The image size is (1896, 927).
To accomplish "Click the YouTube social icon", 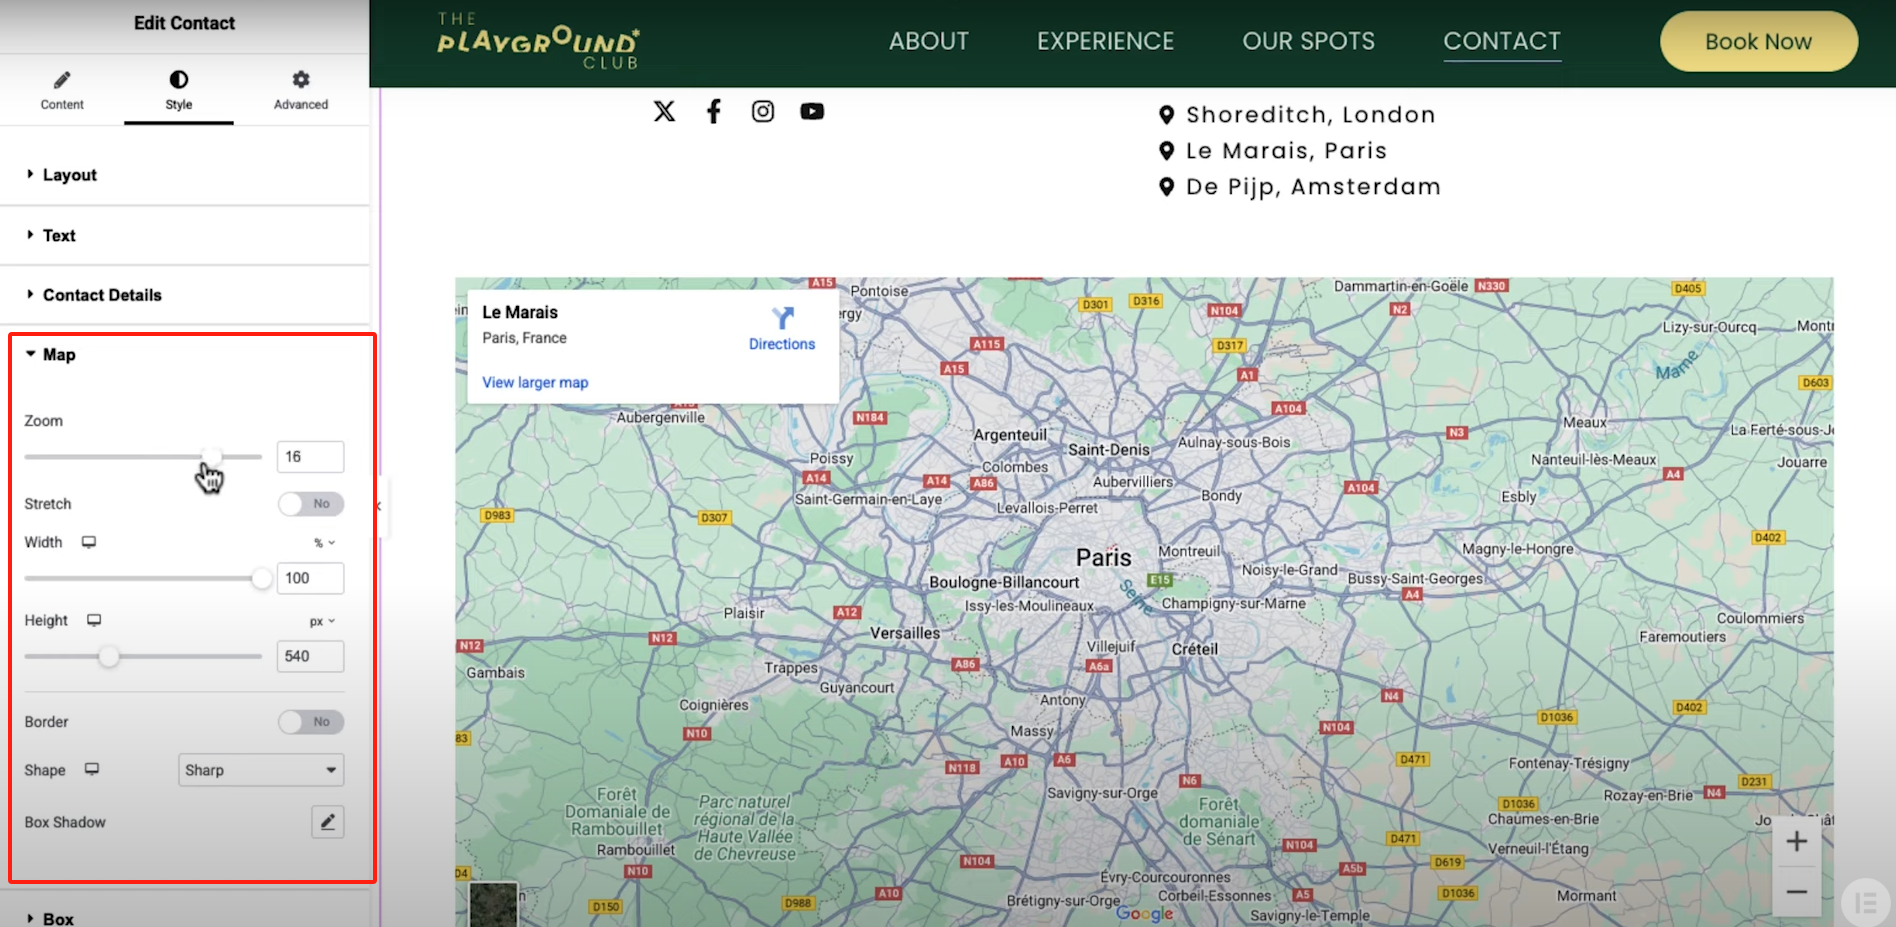I will (x=812, y=111).
